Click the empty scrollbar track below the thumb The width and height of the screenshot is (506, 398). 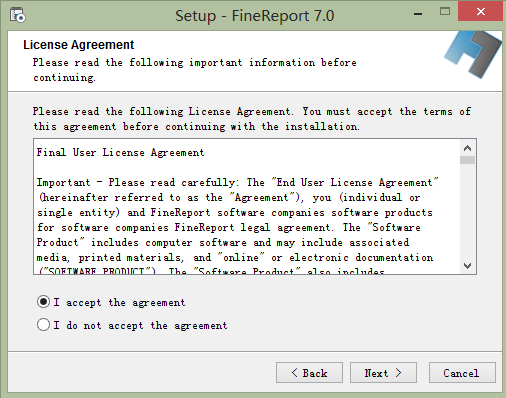tap(467, 211)
